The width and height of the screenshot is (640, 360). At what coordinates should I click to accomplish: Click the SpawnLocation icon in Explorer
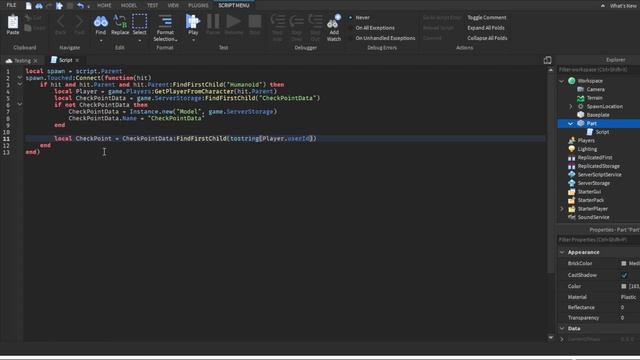tap(580, 107)
